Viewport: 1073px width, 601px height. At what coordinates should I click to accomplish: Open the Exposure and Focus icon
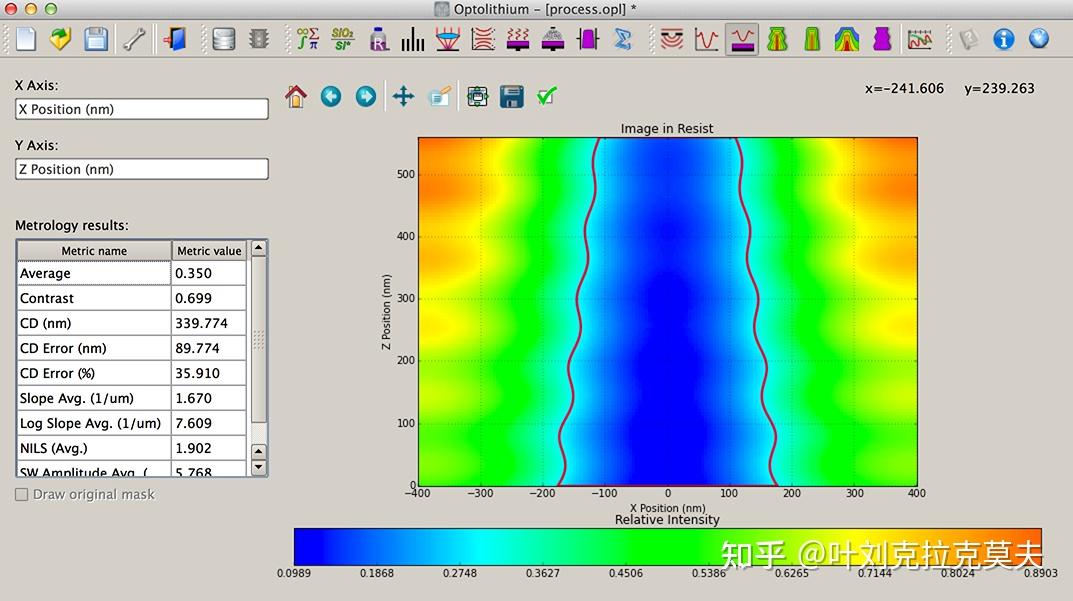483,39
